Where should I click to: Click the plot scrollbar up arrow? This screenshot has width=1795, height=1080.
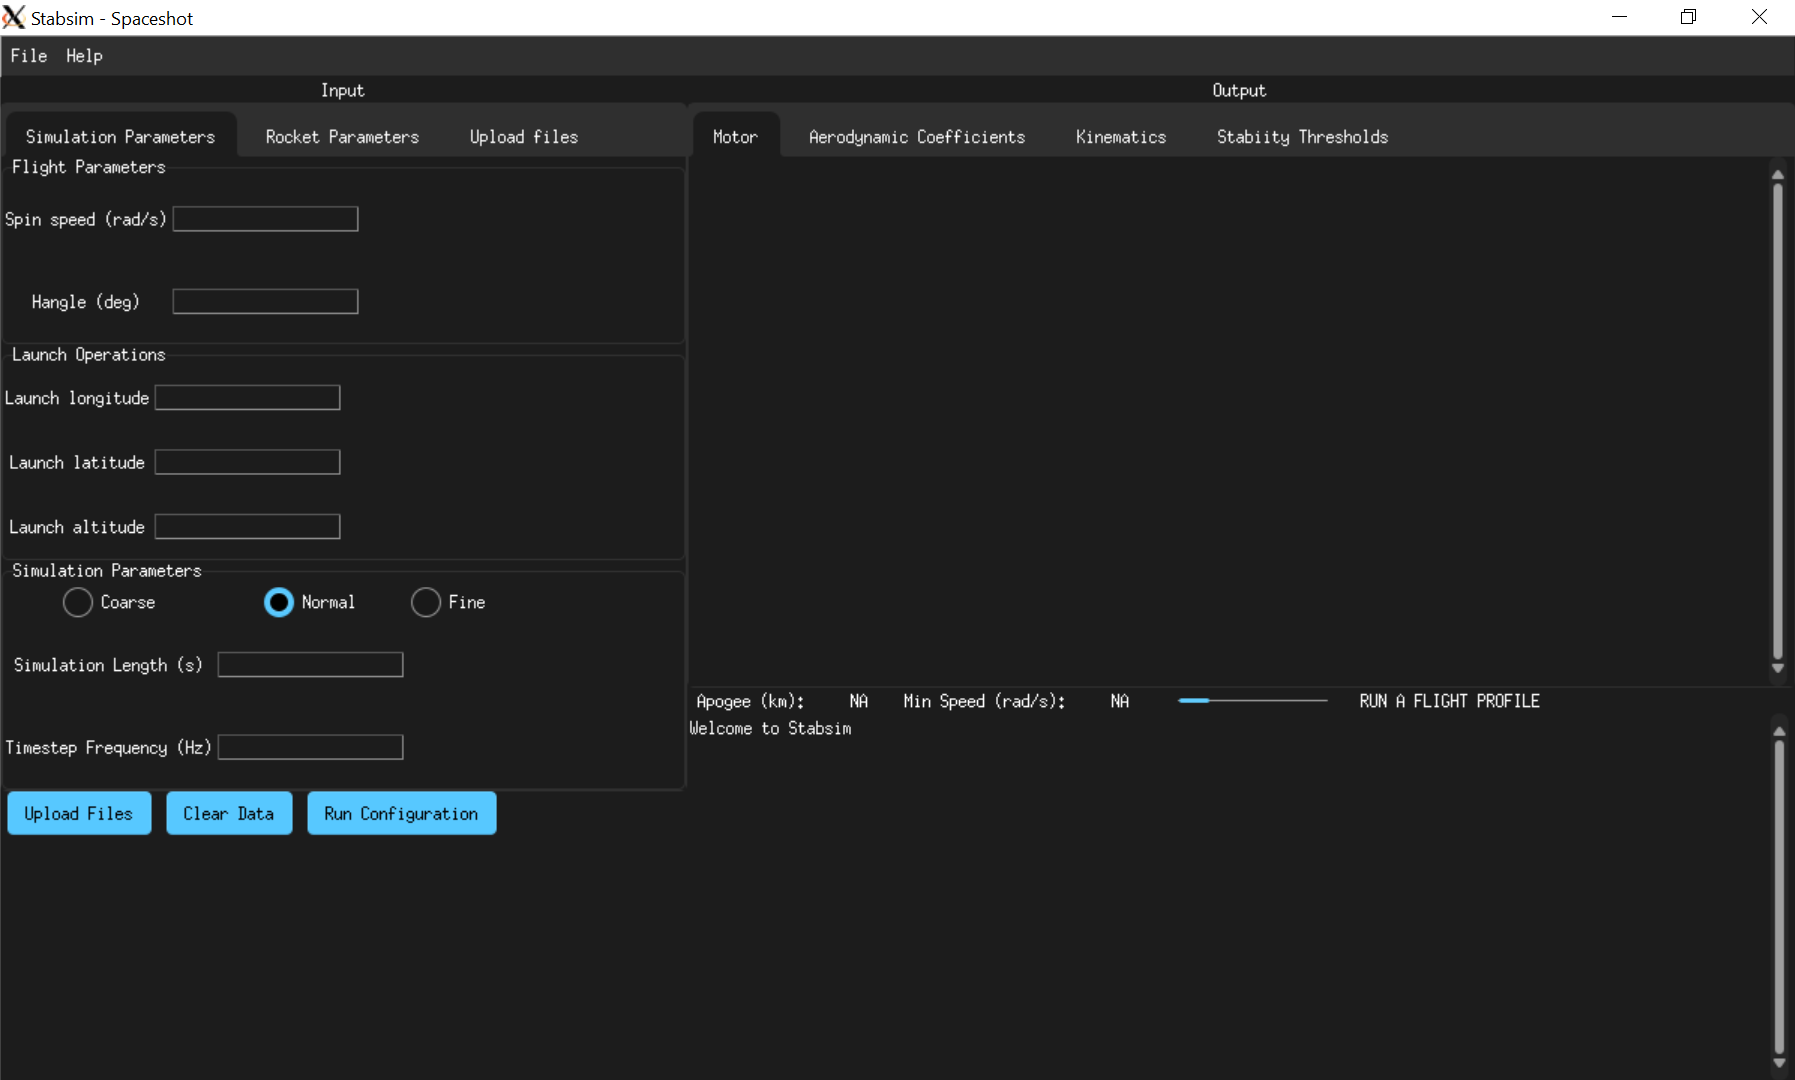point(1778,174)
